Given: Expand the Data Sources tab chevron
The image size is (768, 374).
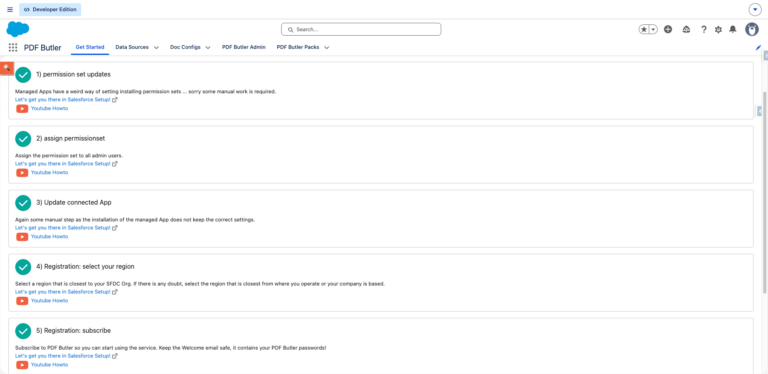Looking at the screenshot, I should coord(156,47).
